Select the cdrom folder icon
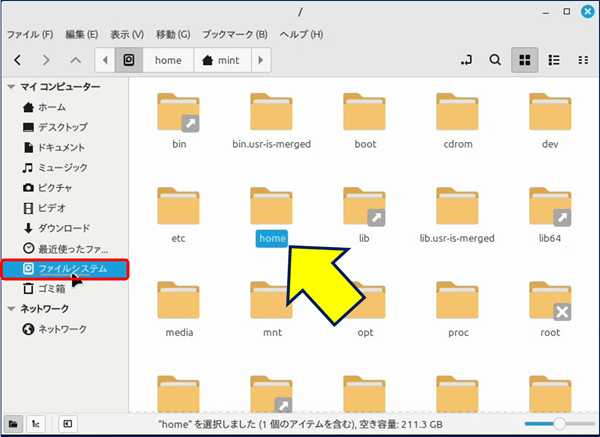600x437 pixels. pyautogui.click(x=457, y=112)
